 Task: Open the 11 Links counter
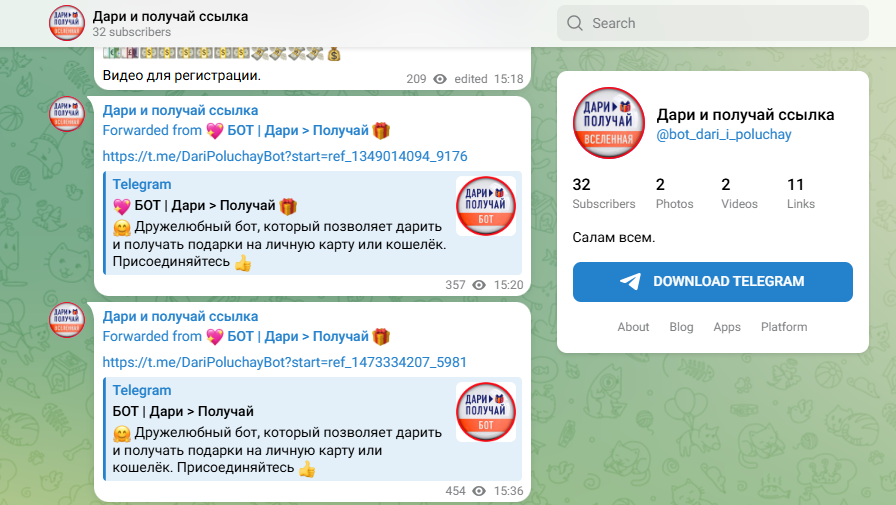tap(801, 194)
